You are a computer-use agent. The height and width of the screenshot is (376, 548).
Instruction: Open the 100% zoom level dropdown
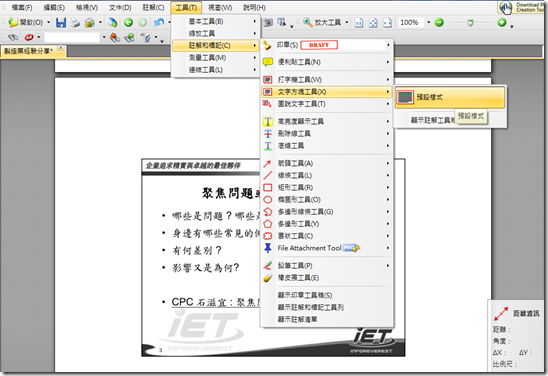click(428, 23)
